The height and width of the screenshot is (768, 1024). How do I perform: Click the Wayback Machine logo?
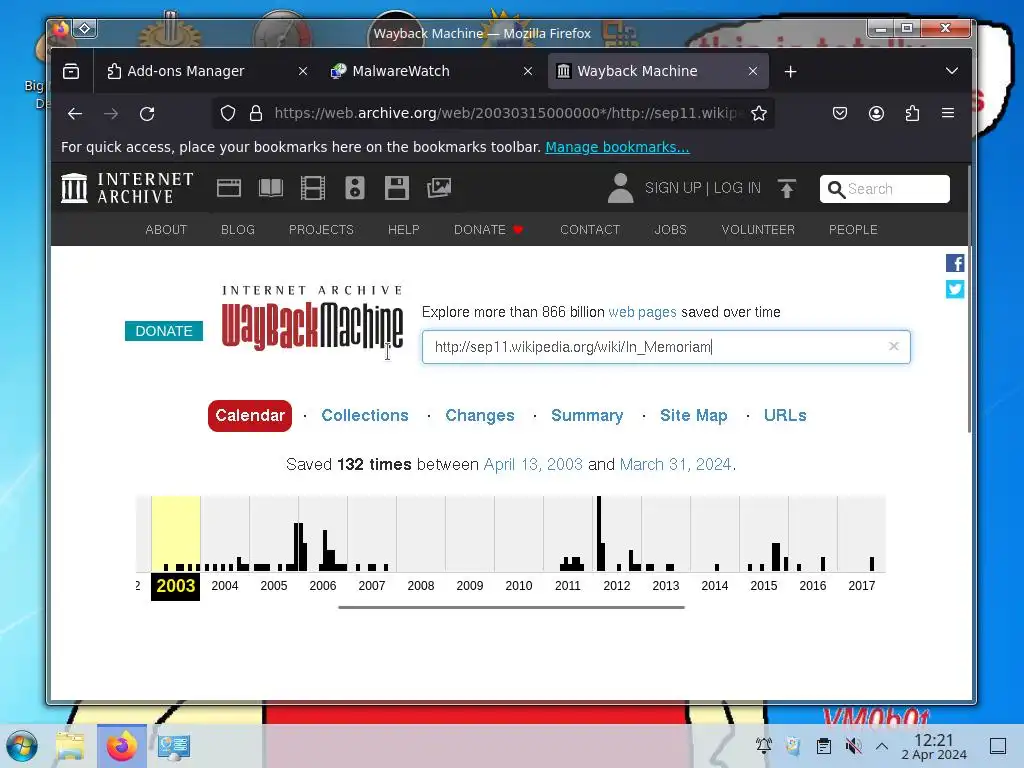pos(312,317)
